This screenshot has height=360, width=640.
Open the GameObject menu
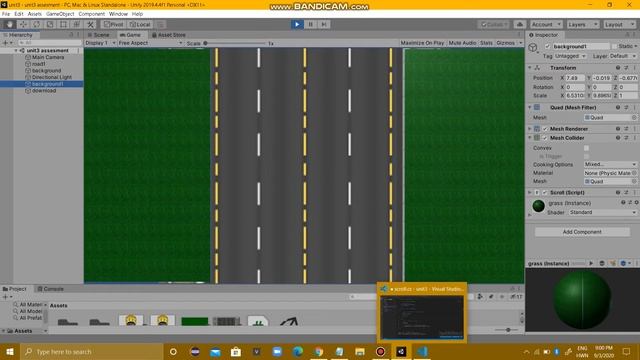(60, 14)
